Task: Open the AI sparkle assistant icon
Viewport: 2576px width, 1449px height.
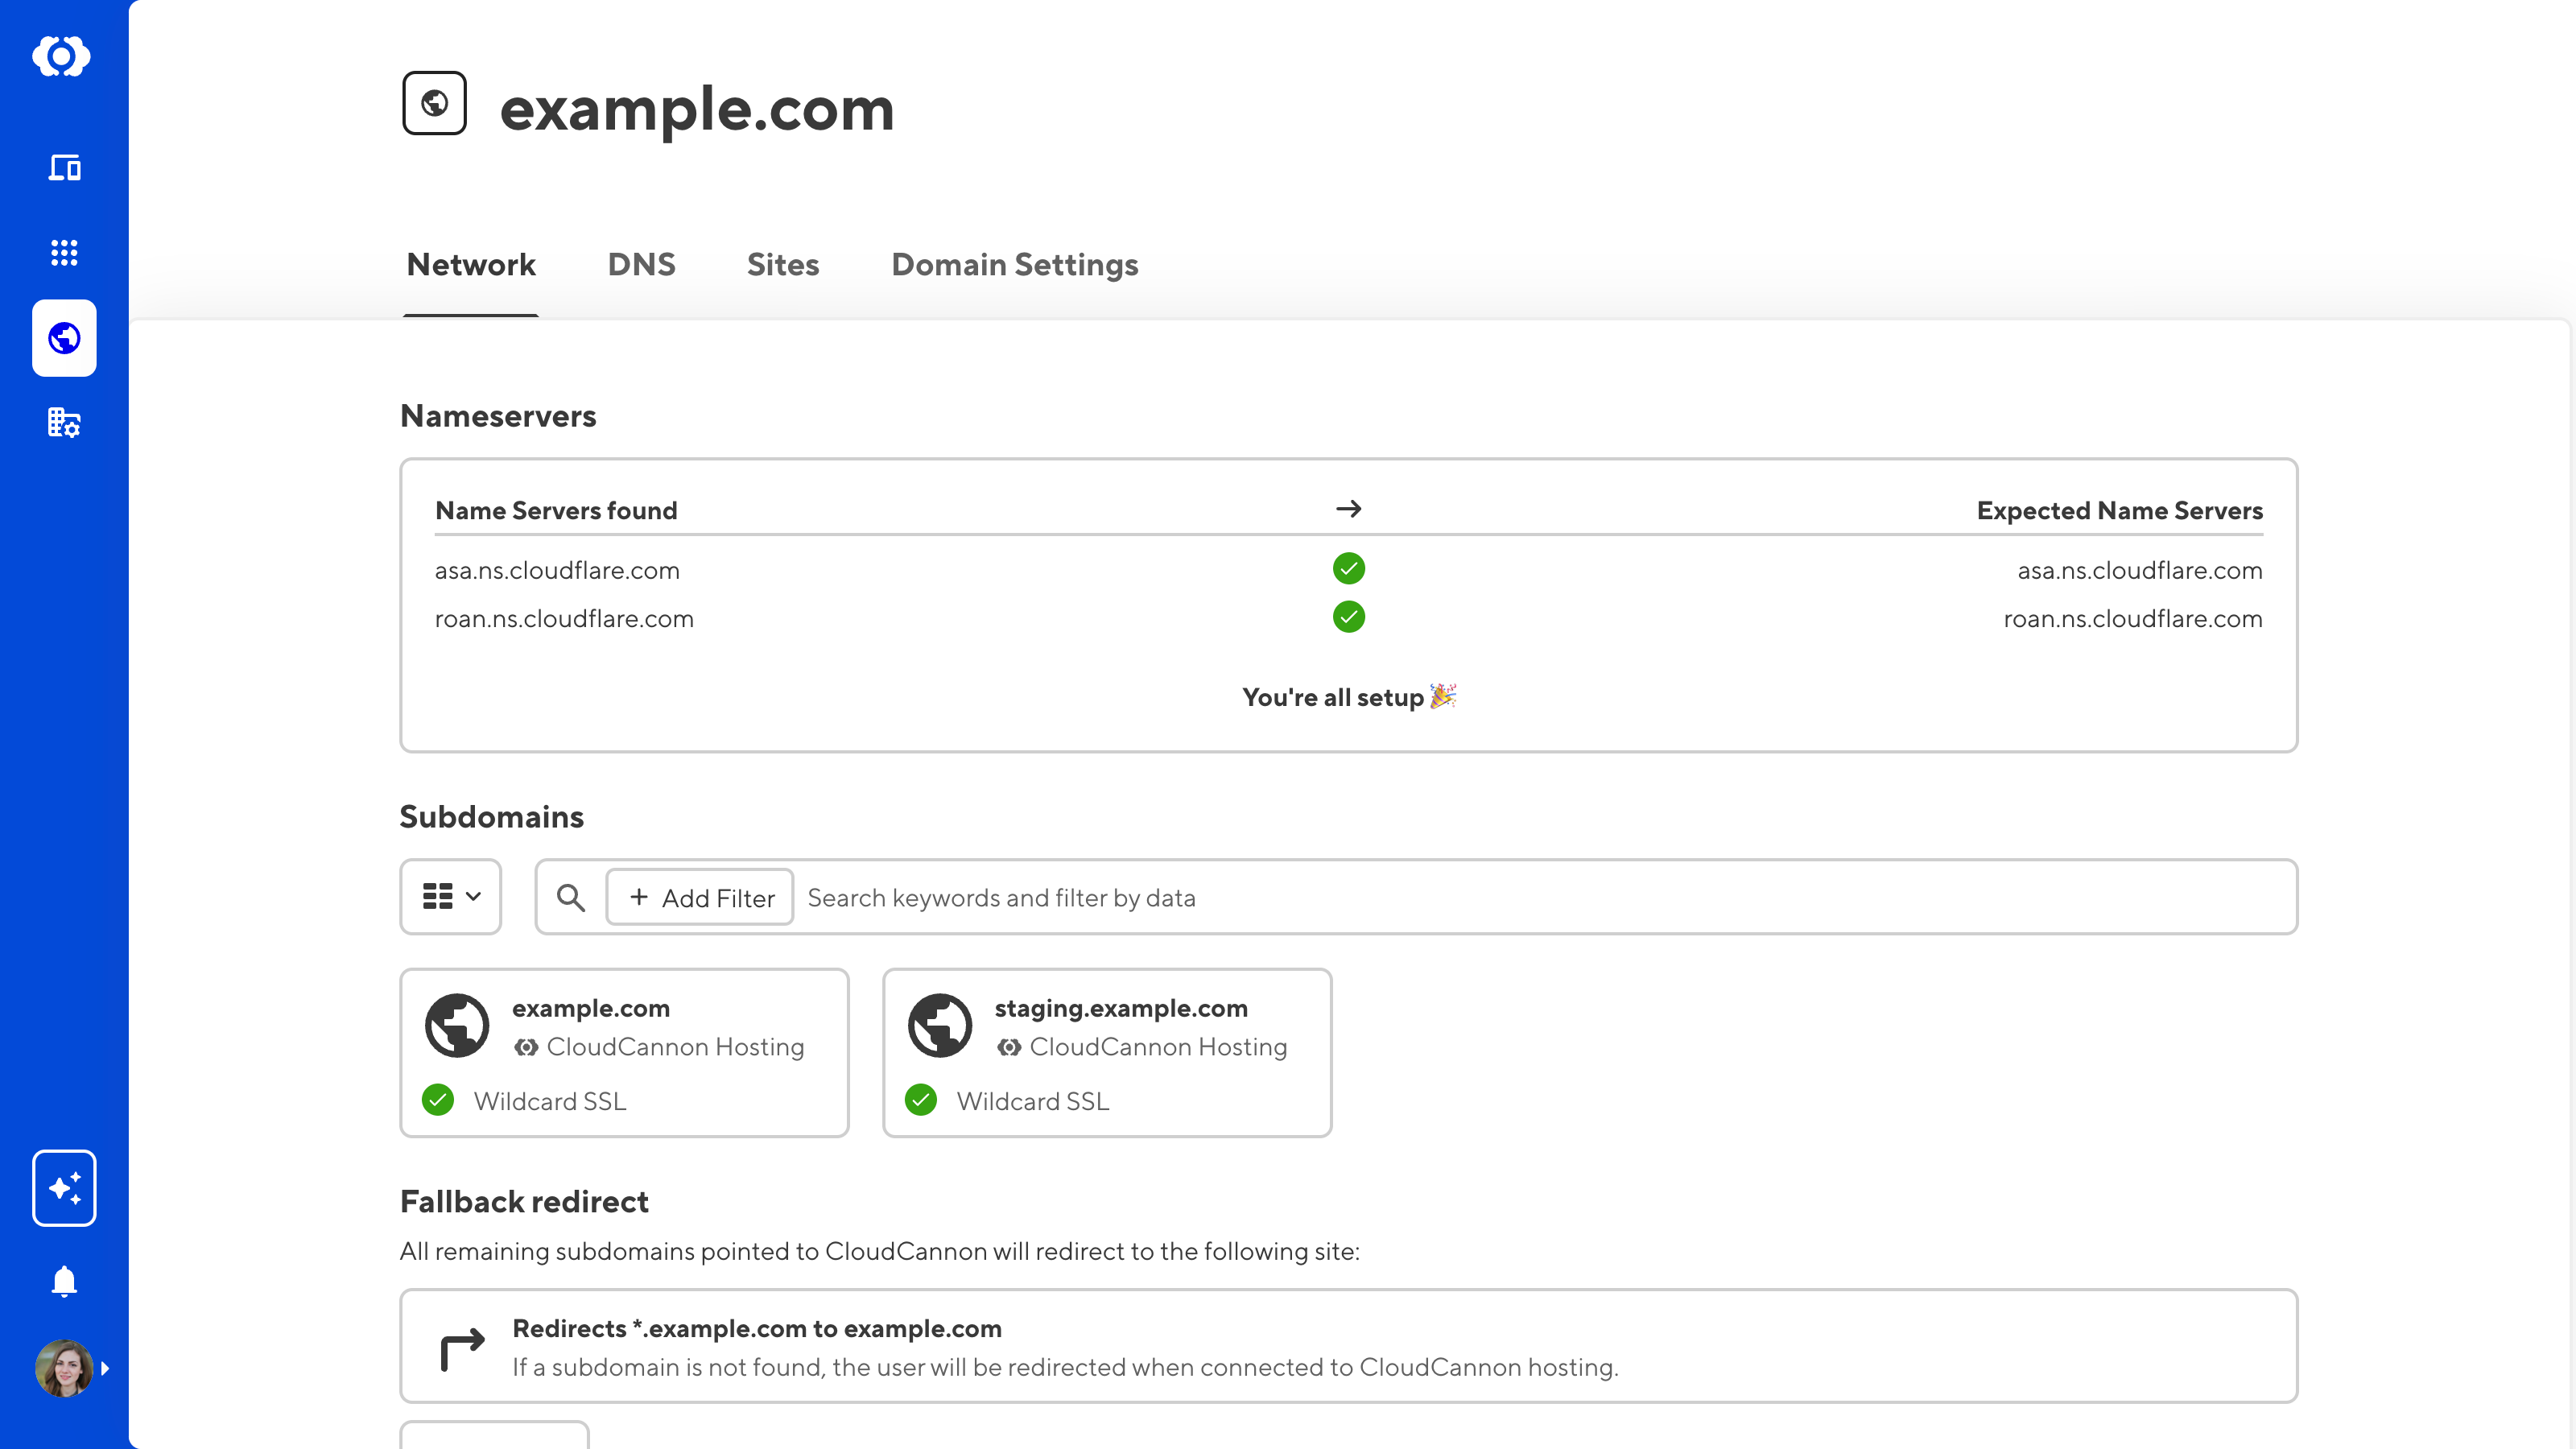Action: (x=64, y=1188)
